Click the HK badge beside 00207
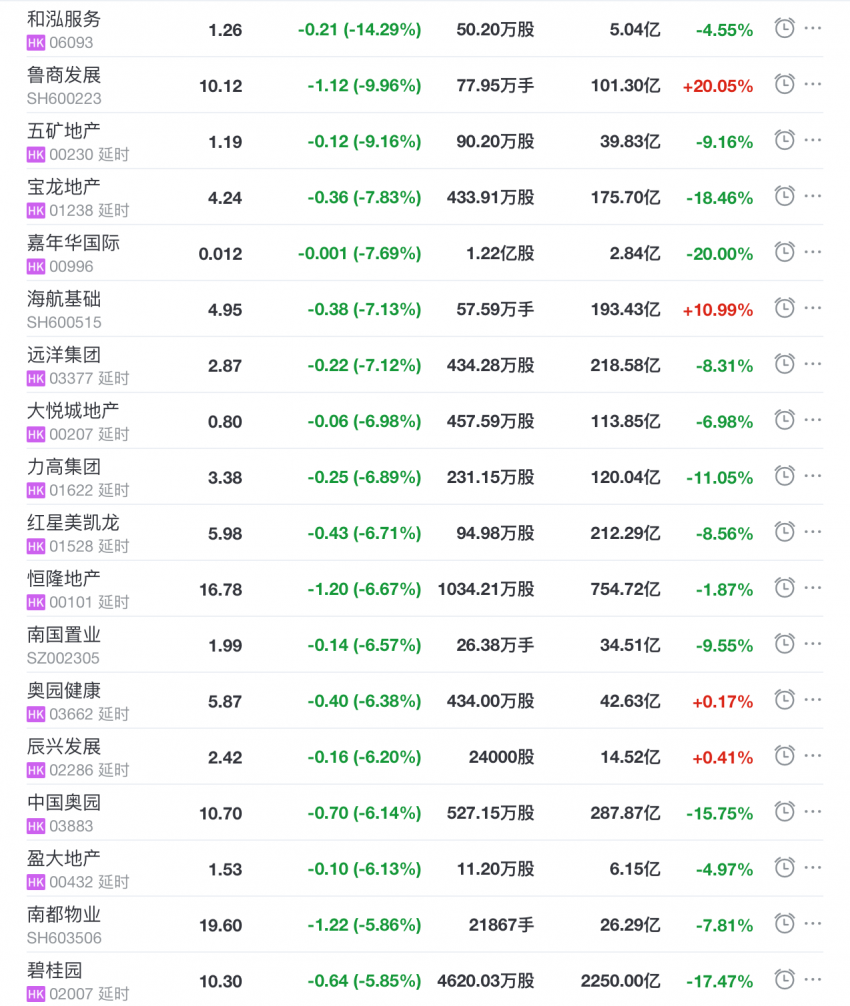The width and height of the screenshot is (850, 1006). [36, 434]
